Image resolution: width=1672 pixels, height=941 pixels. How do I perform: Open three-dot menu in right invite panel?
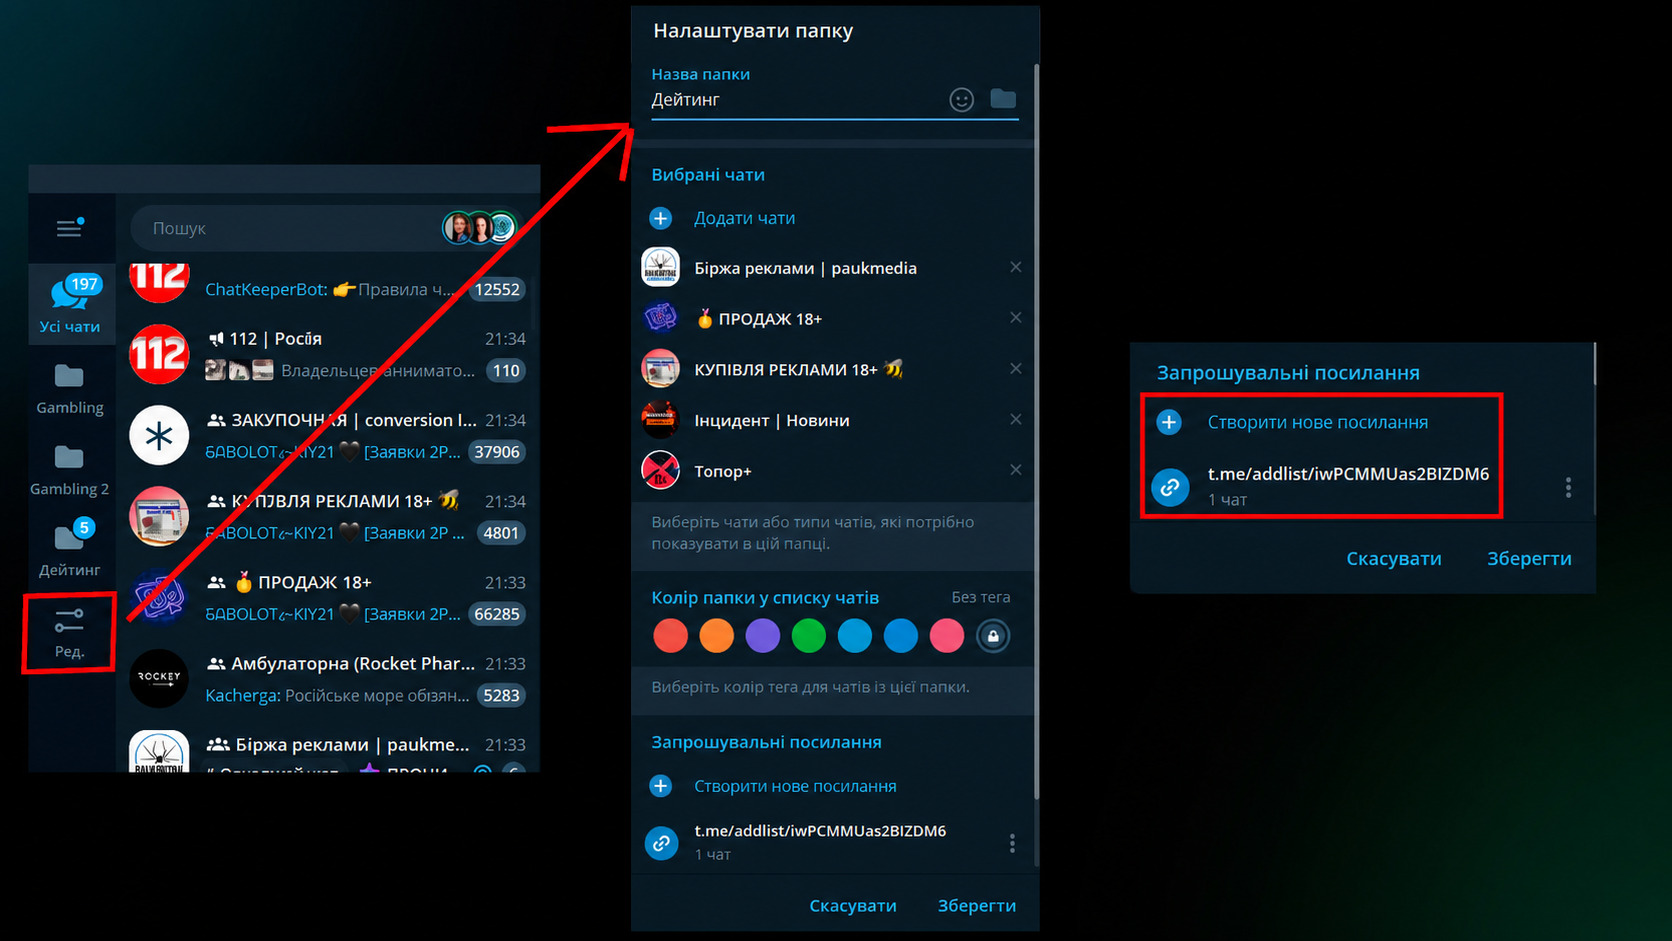[1568, 487]
